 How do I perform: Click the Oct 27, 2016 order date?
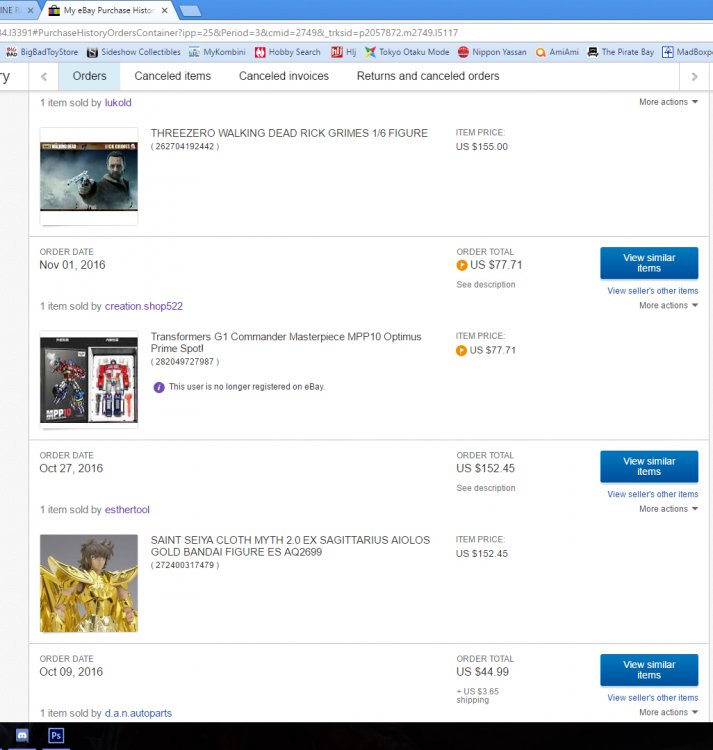coord(71,468)
